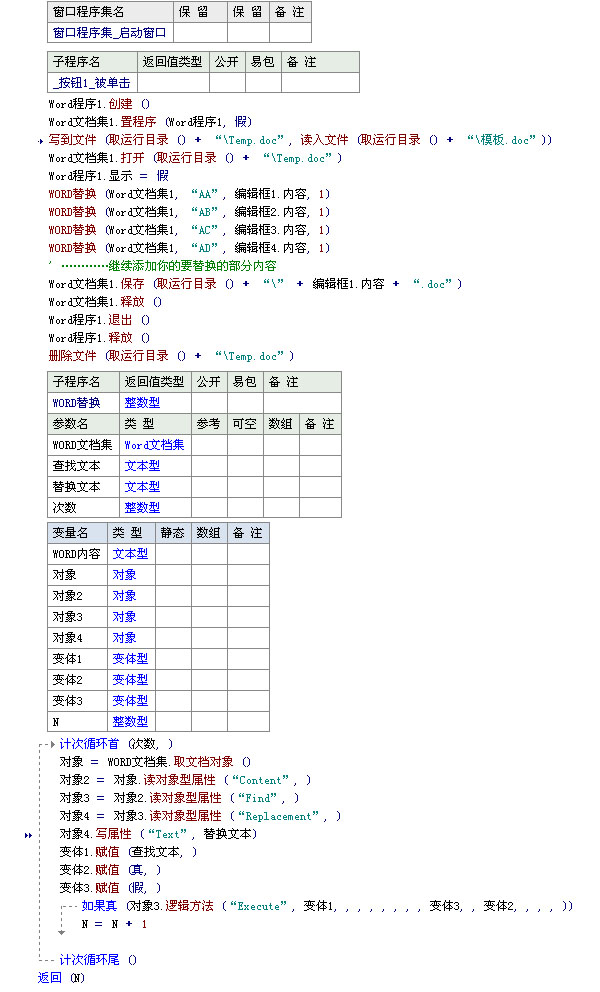Click the Word程序1.释放 () line
The width and height of the screenshot is (600, 992).
99,338
